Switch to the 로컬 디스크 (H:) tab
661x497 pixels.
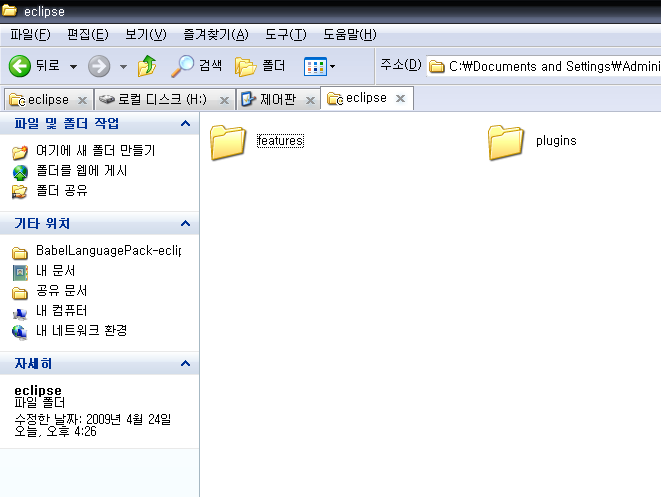pyautogui.click(x=164, y=99)
